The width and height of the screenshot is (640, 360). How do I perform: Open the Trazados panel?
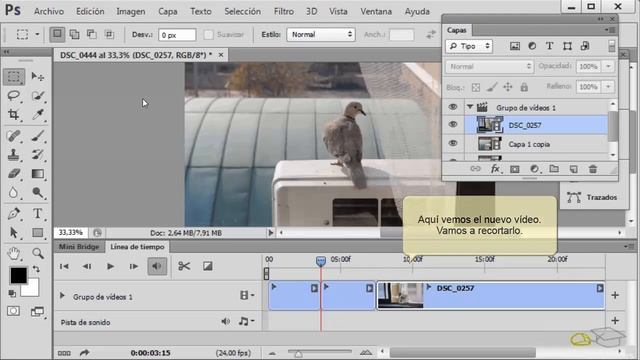click(593, 197)
